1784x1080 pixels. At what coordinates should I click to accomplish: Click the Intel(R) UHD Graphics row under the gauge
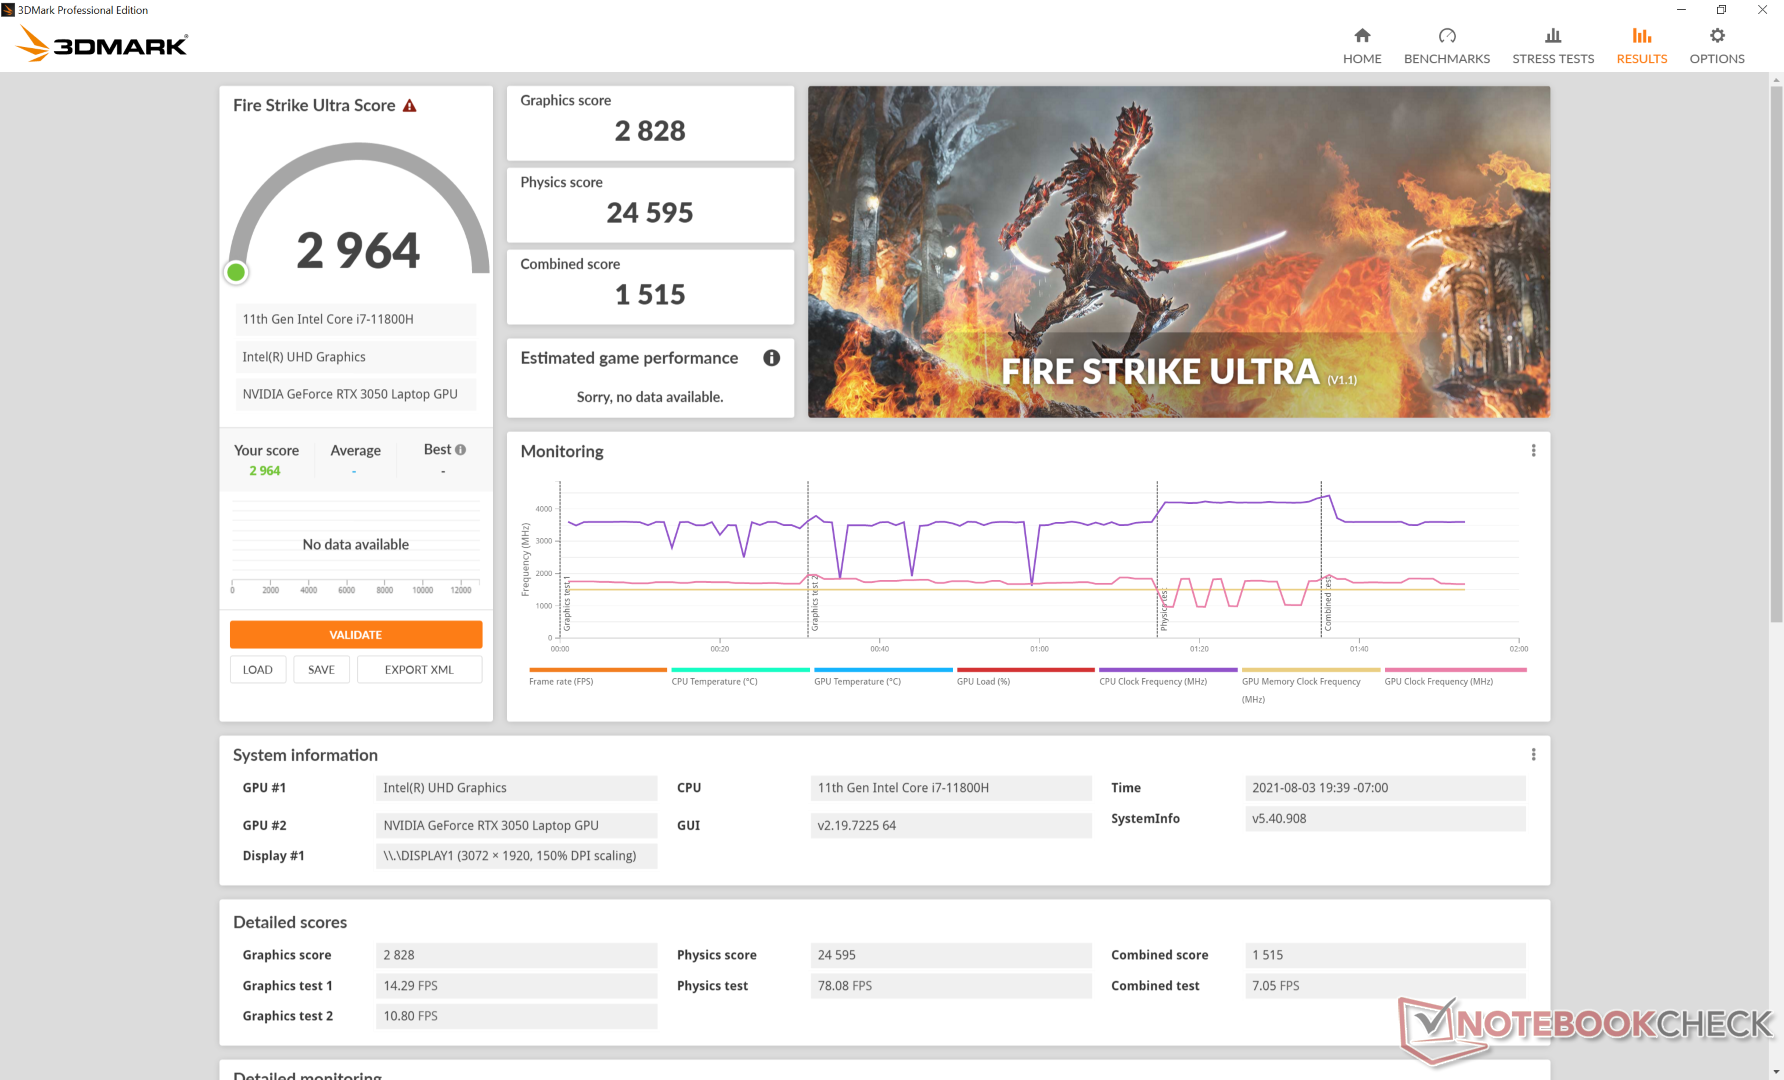[356, 357]
